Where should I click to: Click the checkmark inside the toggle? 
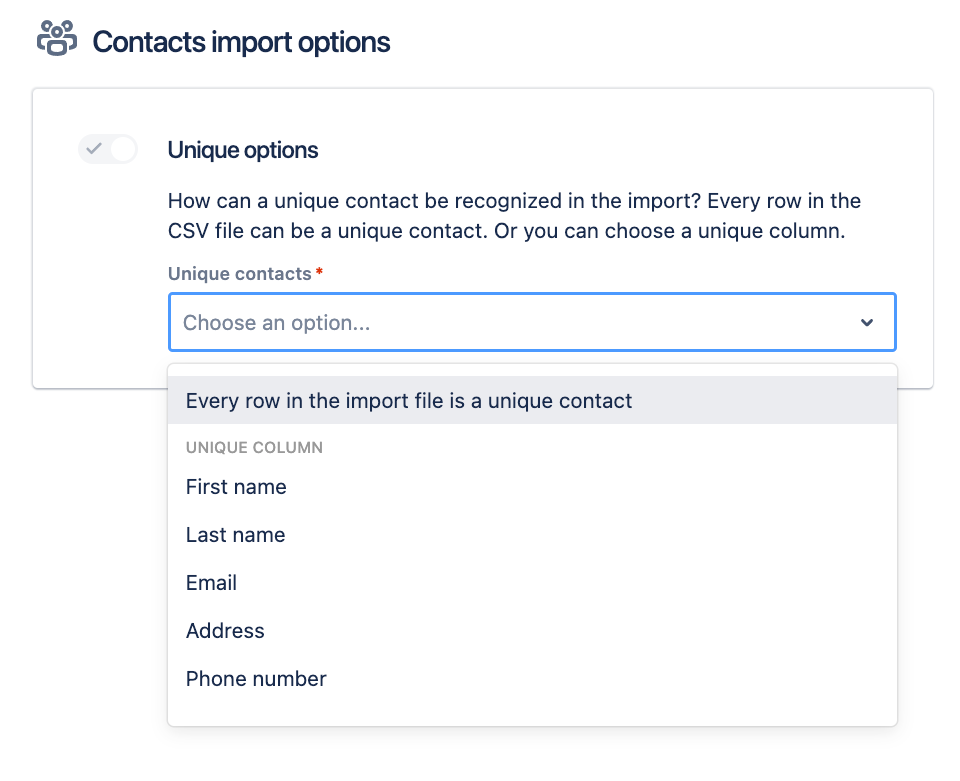(94, 149)
